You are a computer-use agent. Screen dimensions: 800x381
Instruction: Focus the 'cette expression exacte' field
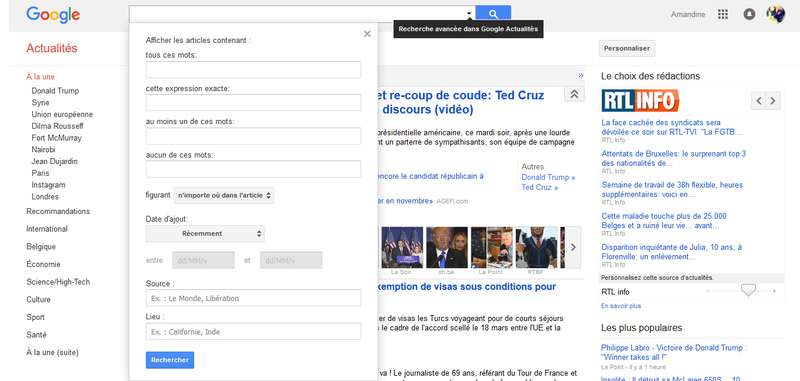[x=253, y=103]
